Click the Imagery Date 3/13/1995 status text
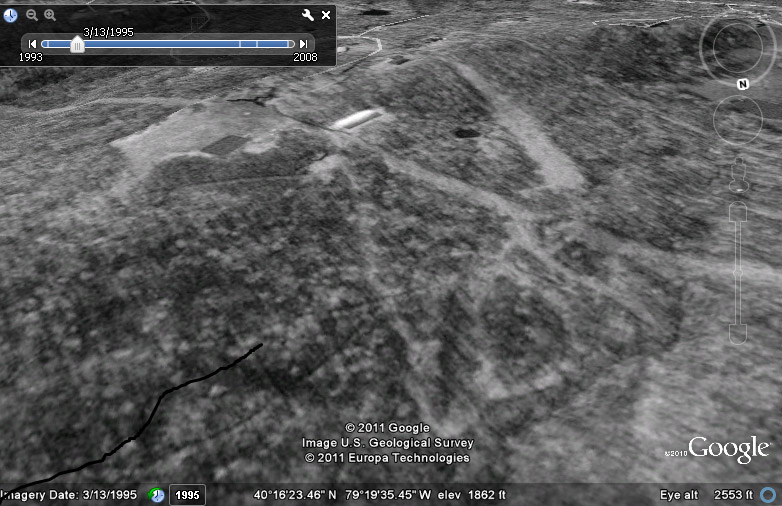The height and width of the screenshot is (506, 782). (x=69, y=495)
